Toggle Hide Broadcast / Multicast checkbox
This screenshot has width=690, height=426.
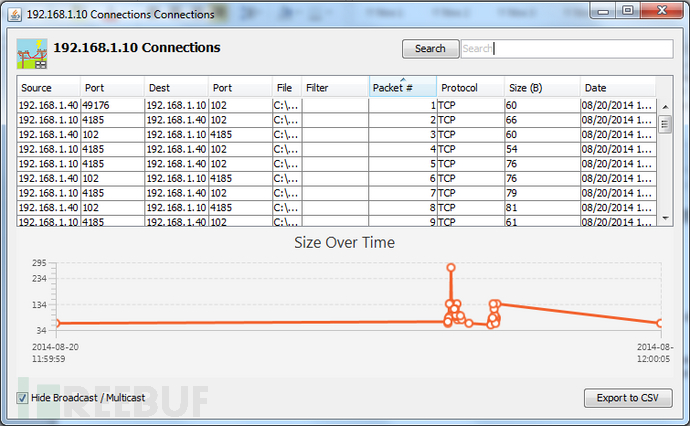[22, 398]
